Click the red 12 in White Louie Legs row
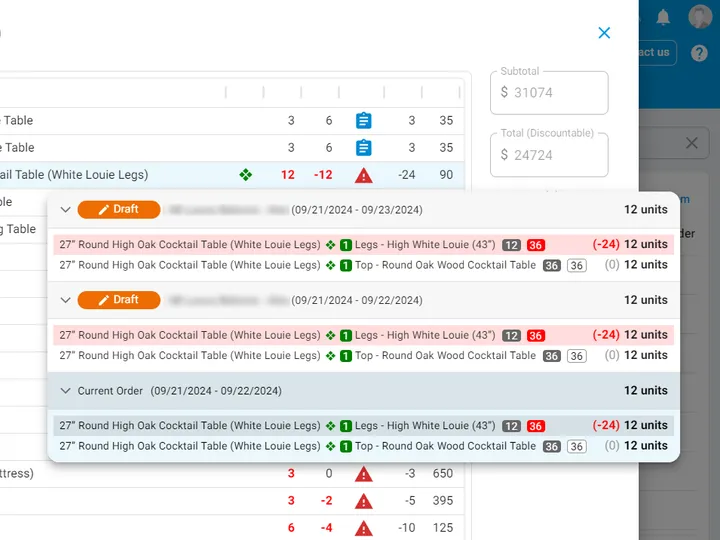The width and height of the screenshot is (720, 540). (x=288, y=174)
